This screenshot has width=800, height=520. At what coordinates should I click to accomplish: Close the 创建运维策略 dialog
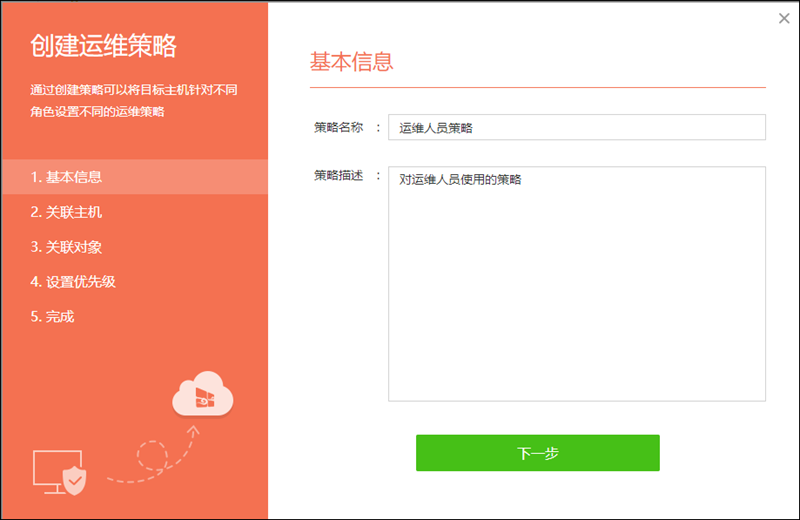pos(784,18)
